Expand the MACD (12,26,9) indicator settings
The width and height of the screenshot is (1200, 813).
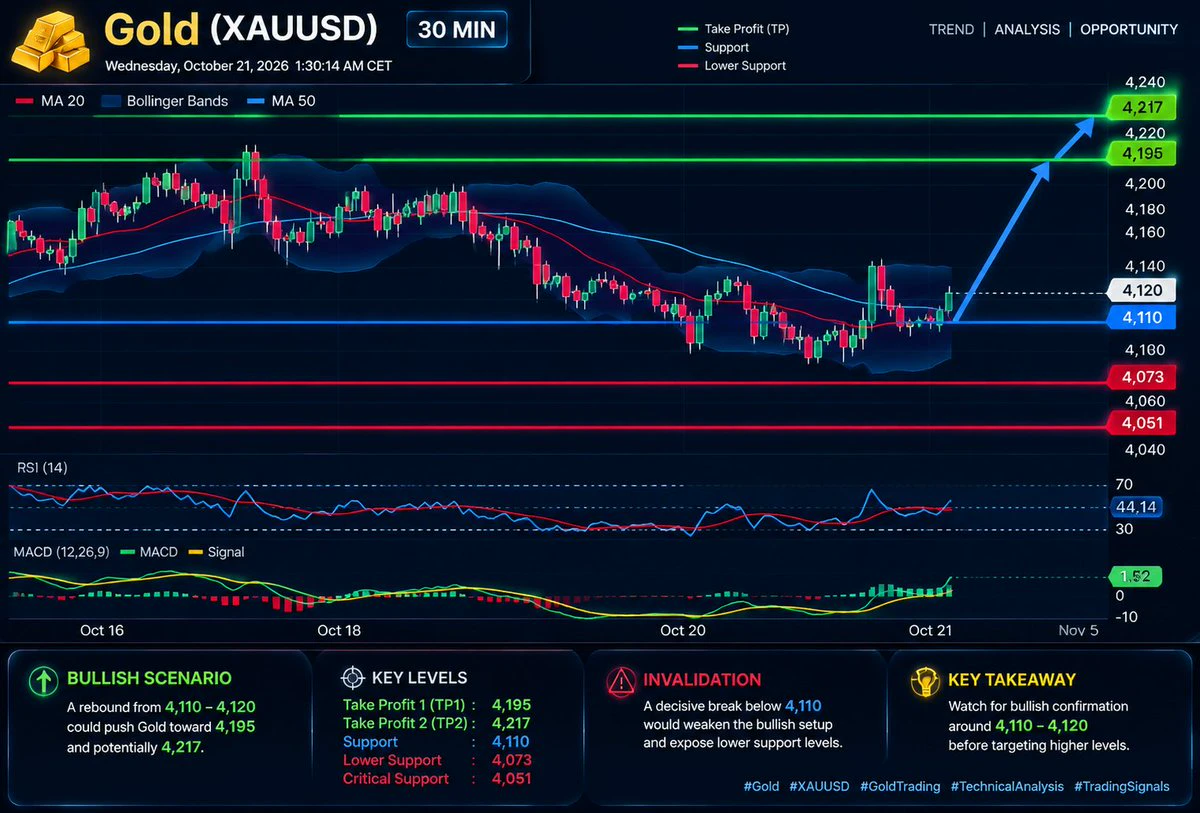(x=66, y=551)
